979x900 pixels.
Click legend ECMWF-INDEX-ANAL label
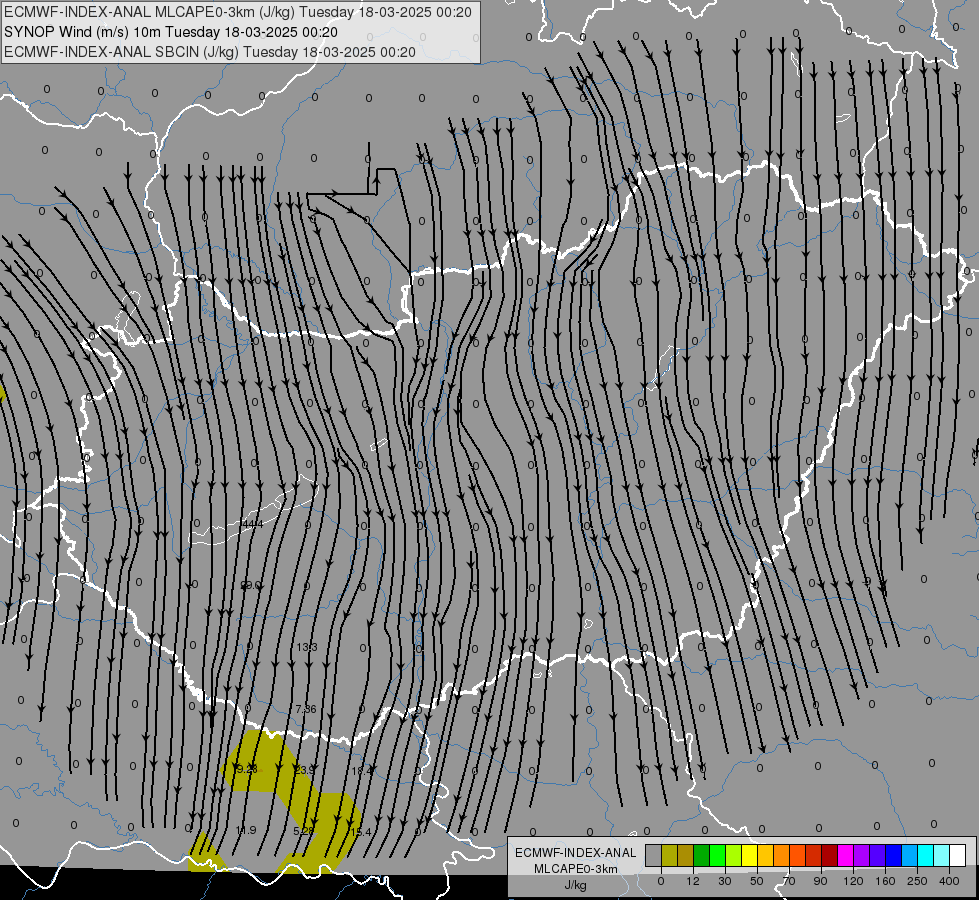575,853
